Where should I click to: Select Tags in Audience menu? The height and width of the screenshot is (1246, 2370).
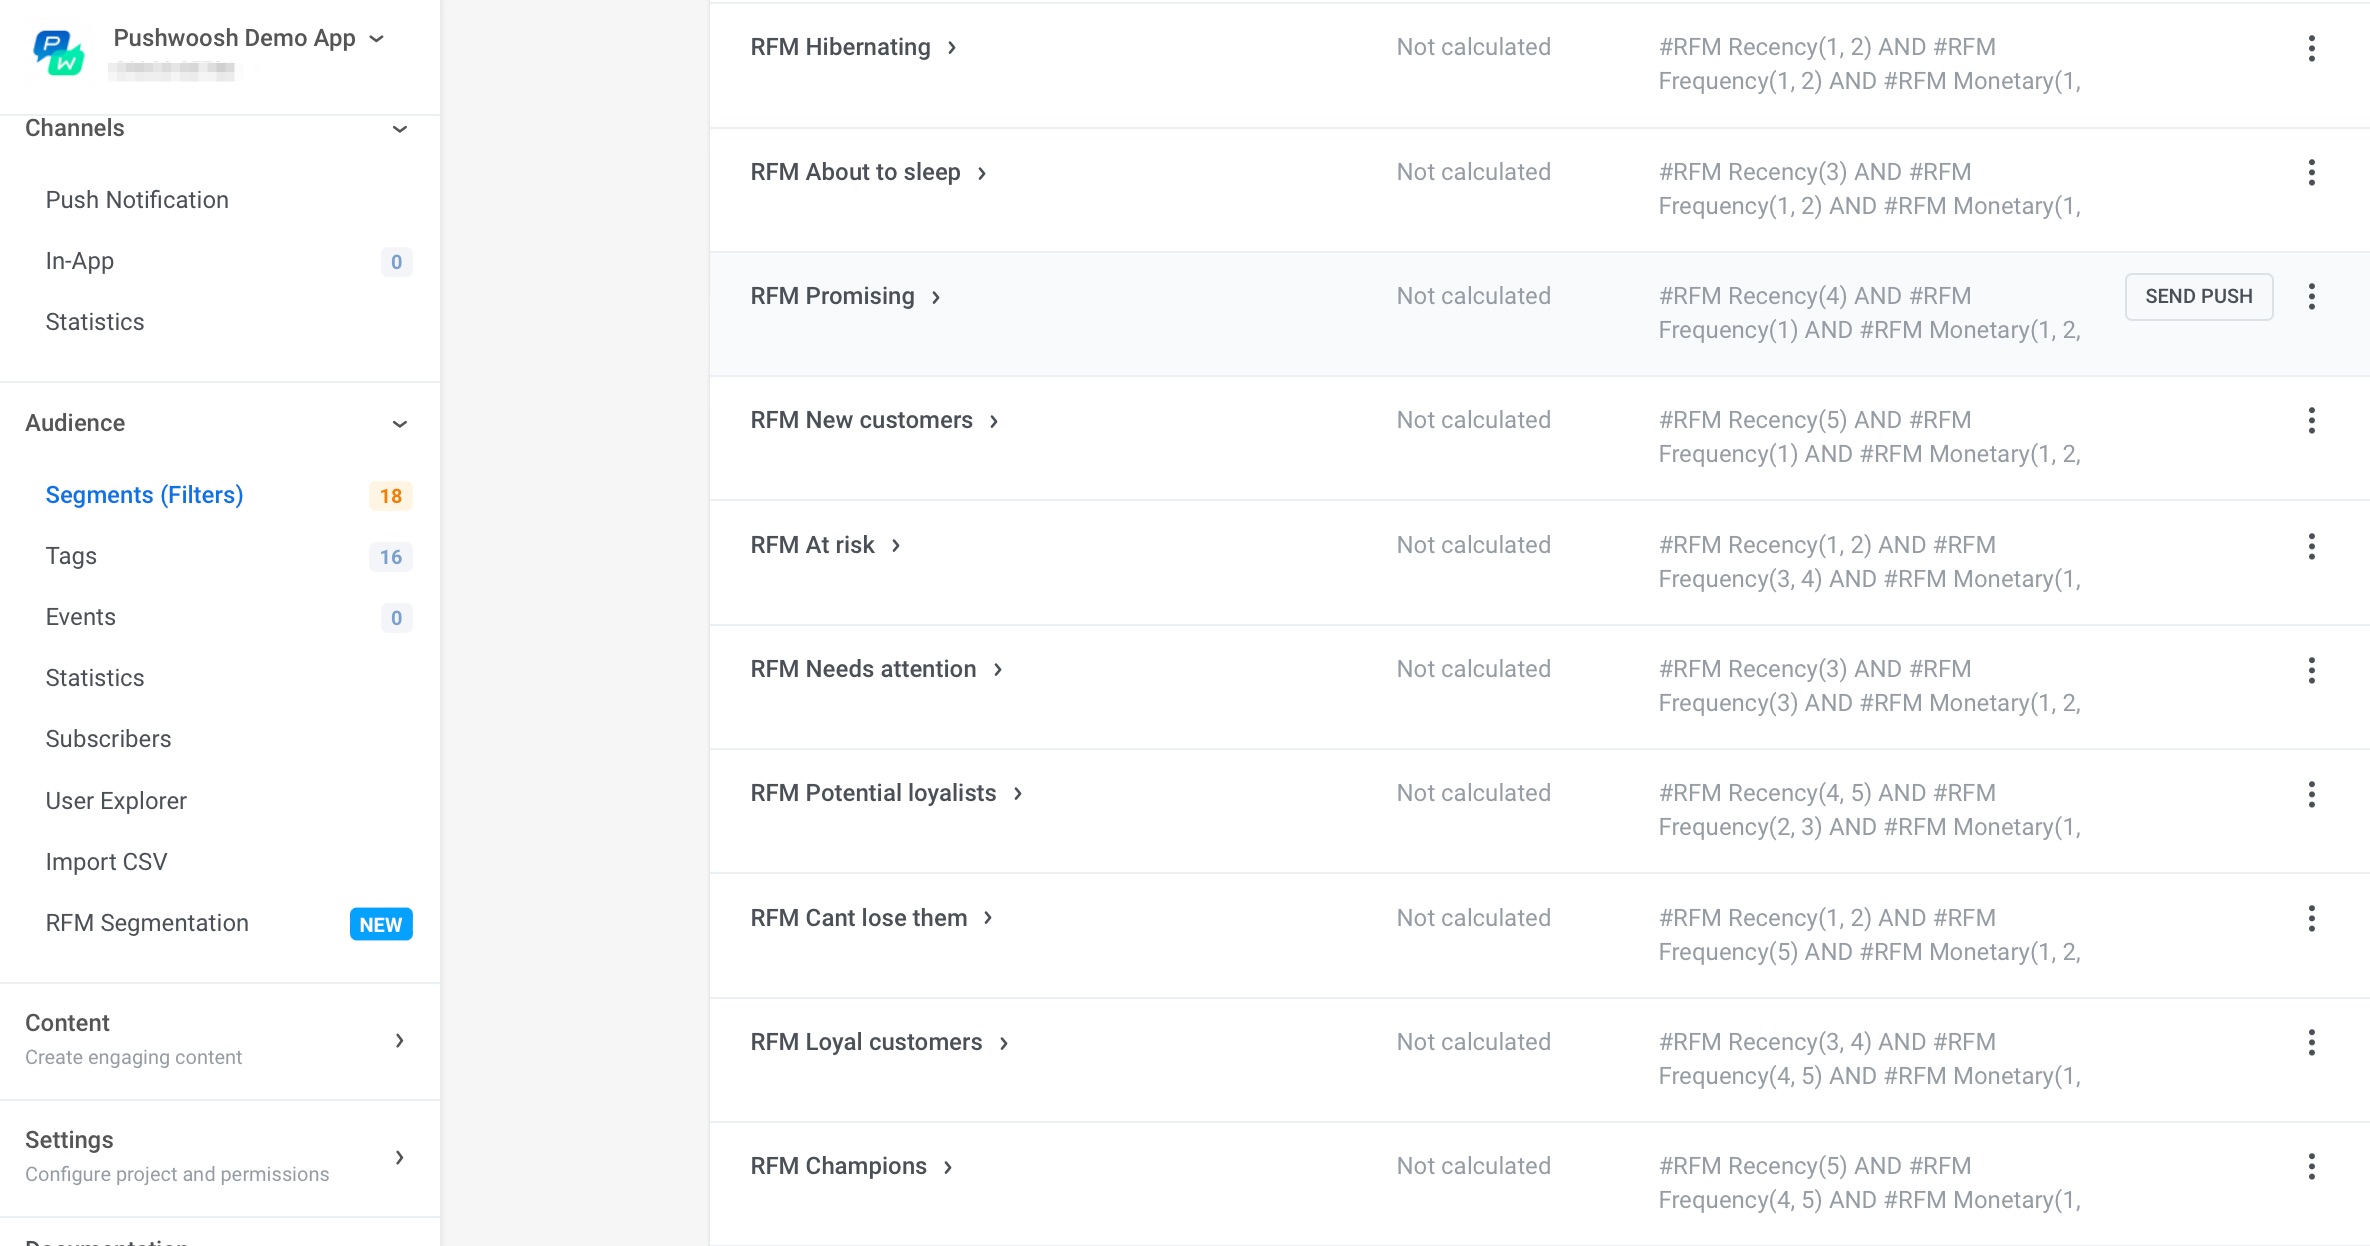(x=71, y=556)
